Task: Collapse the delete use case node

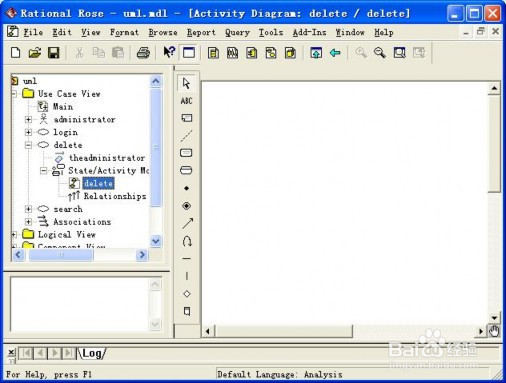Action: pyautogui.click(x=28, y=145)
